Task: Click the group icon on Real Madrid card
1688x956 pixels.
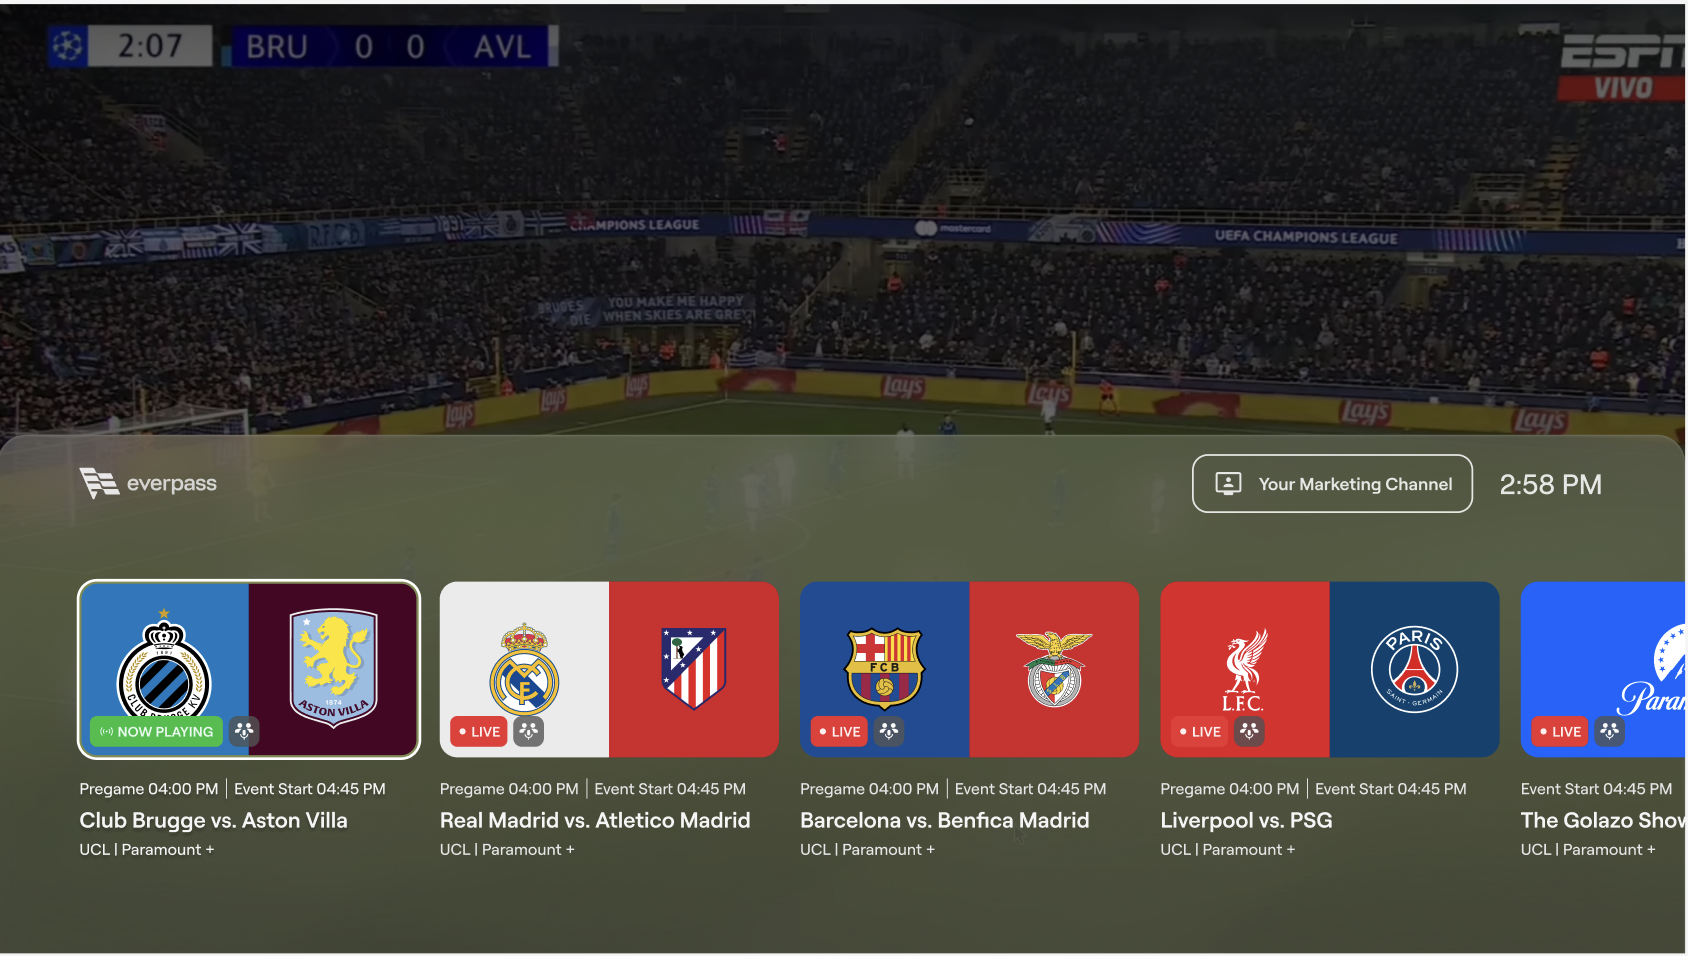Action: [x=529, y=731]
